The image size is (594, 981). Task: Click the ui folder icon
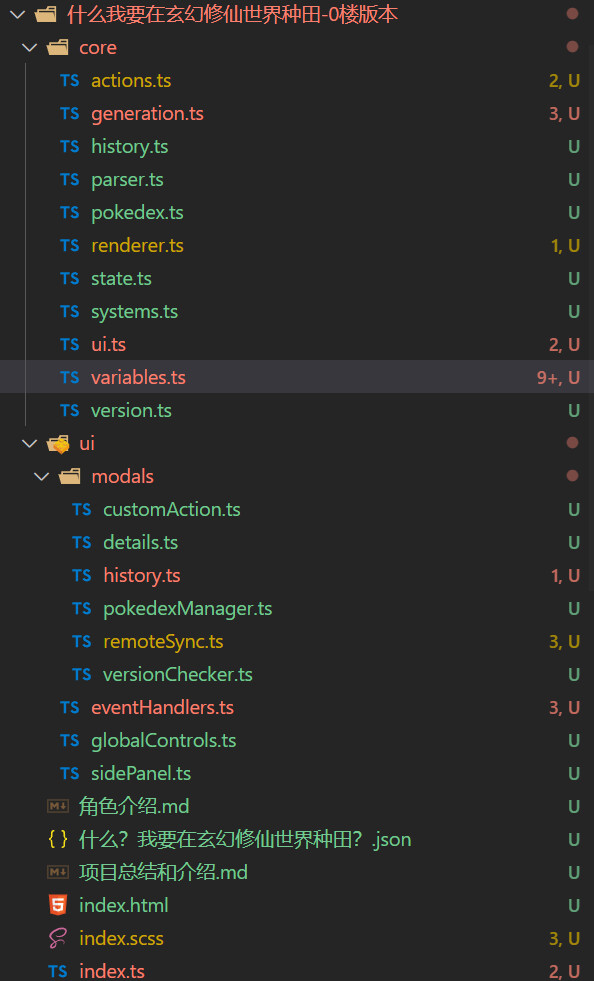point(58,444)
